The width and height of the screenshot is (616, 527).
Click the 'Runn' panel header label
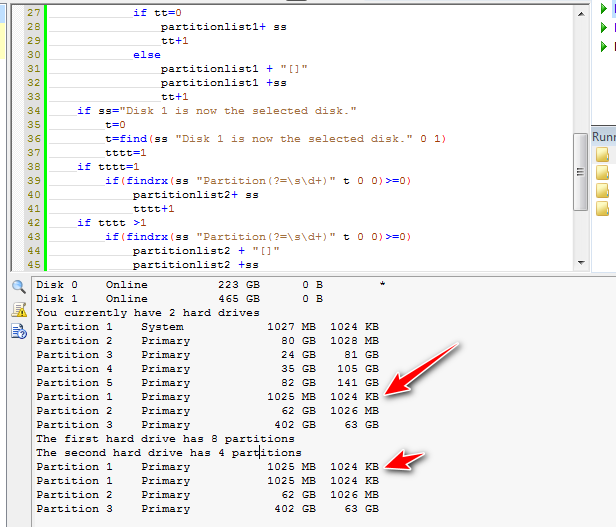604,137
